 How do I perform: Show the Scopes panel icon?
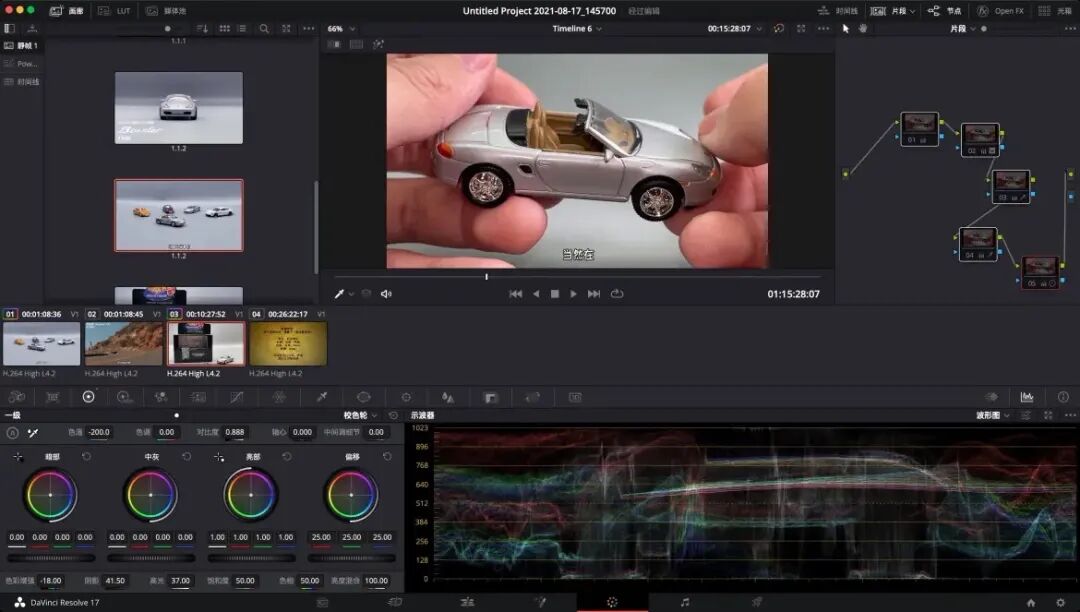pyautogui.click(x=1027, y=397)
